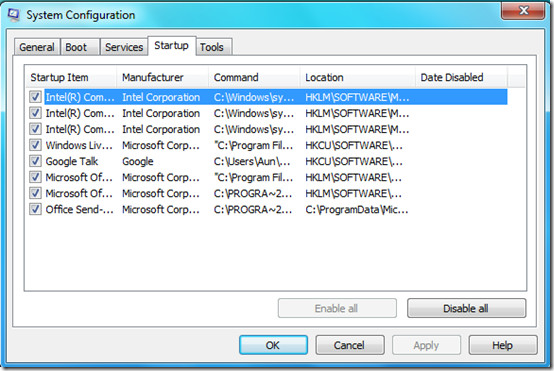The width and height of the screenshot is (554, 371).
Task: Toggle the Windows Liv... startup checkbox
Action: point(35,145)
